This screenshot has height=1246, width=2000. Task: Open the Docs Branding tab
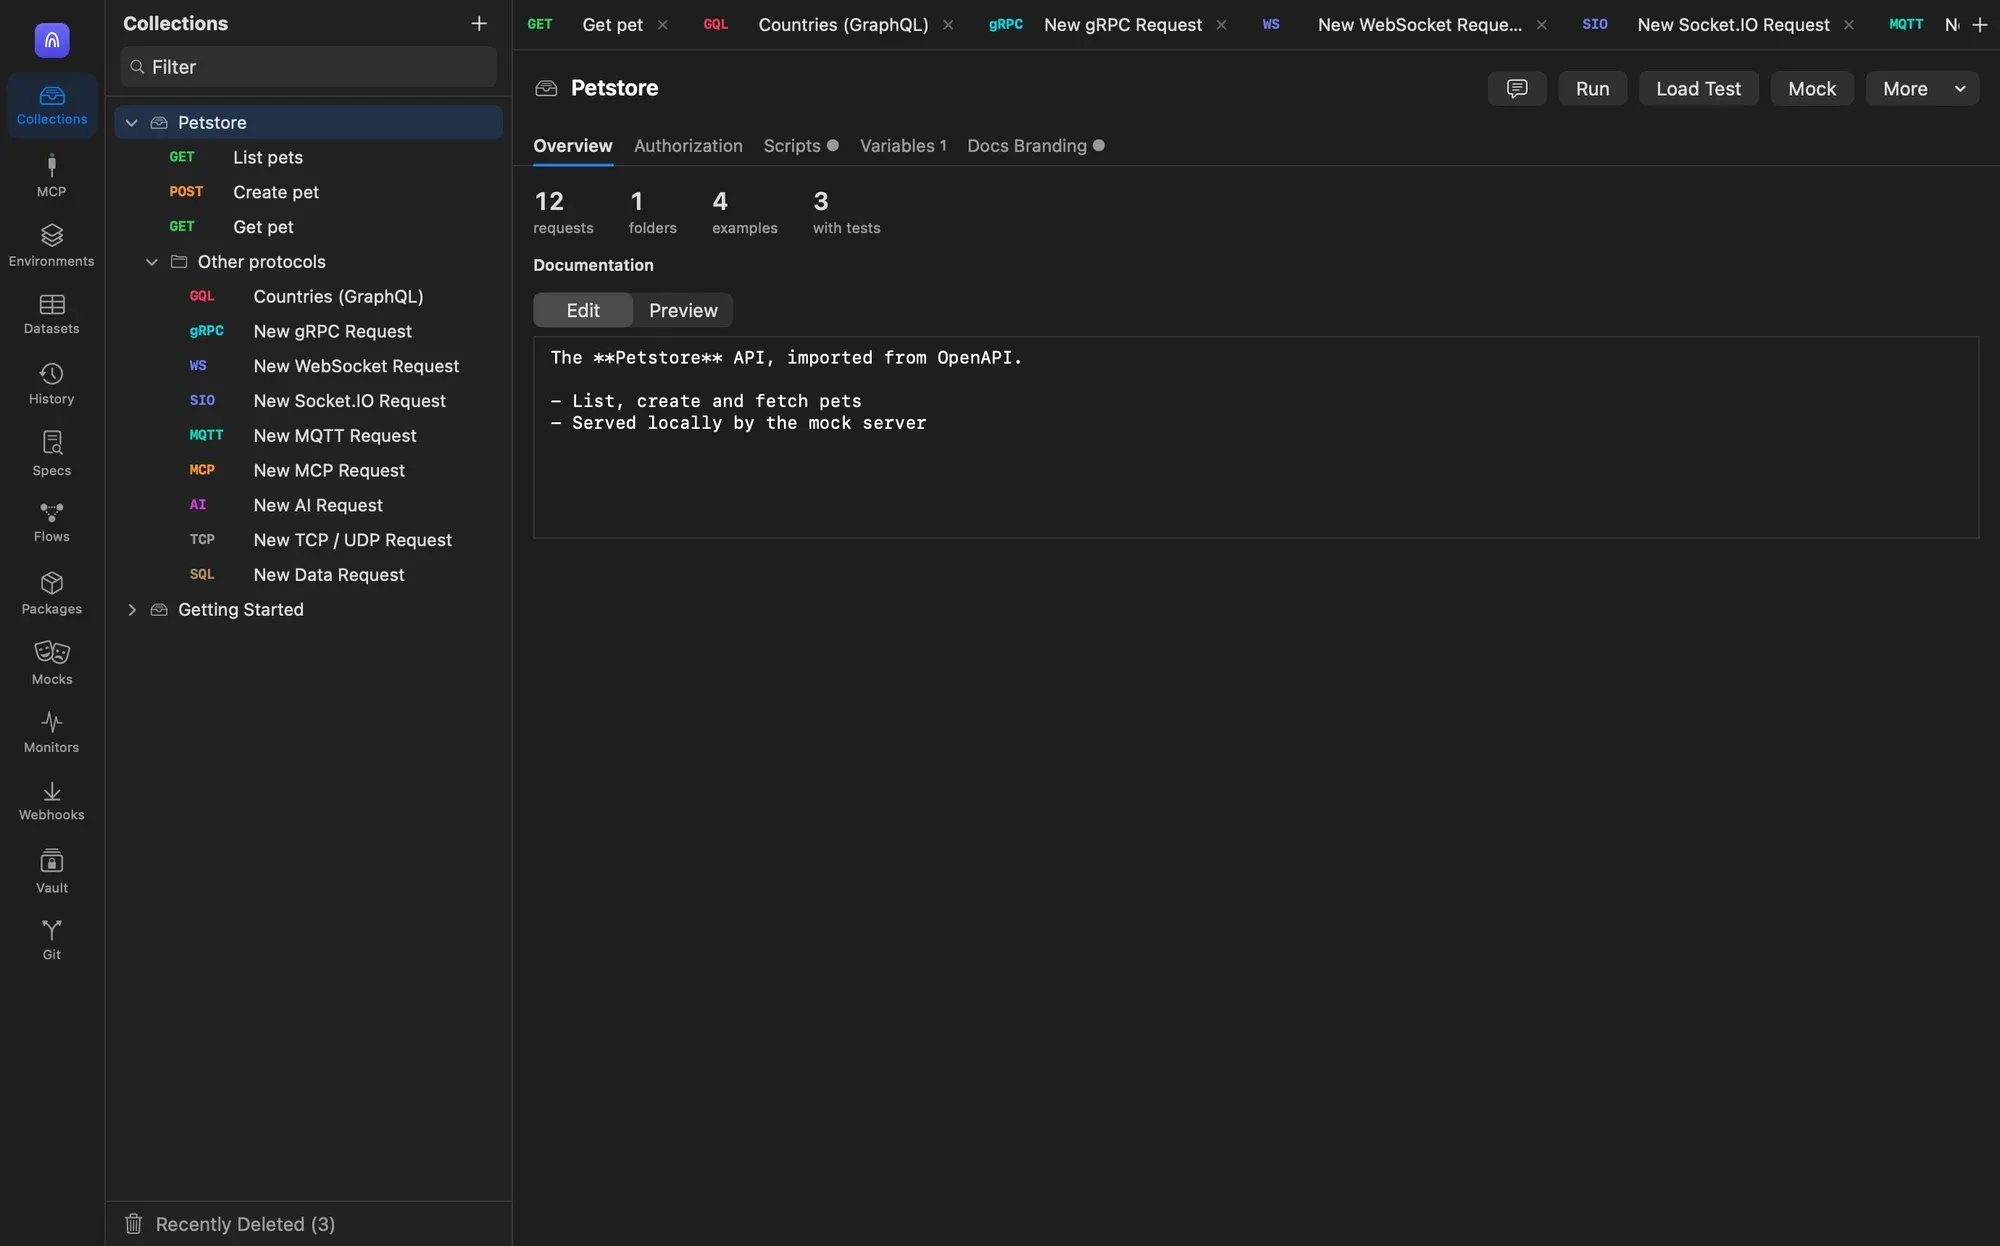(1035, 146)
